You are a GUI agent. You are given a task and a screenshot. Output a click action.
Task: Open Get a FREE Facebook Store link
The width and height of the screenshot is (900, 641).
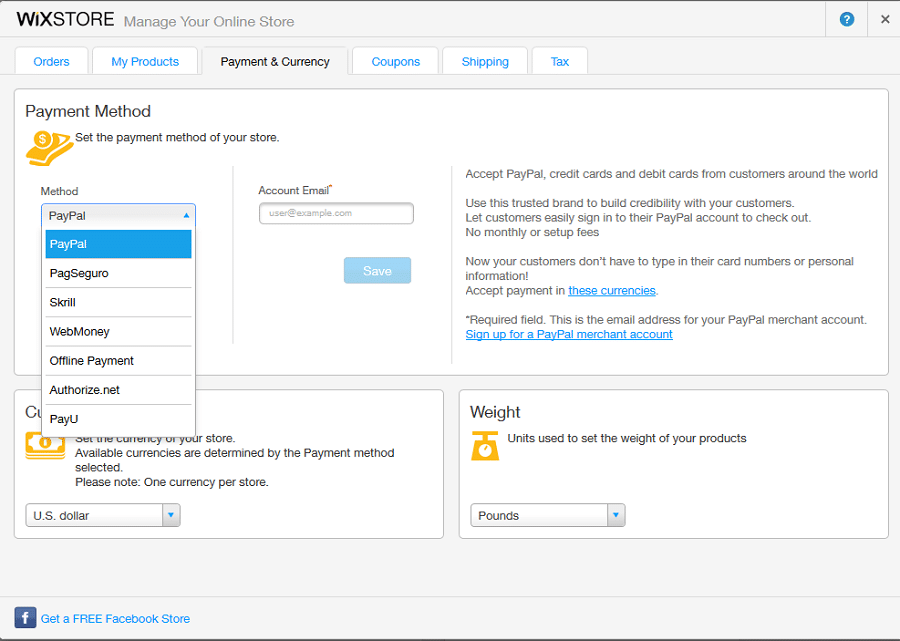115,619
